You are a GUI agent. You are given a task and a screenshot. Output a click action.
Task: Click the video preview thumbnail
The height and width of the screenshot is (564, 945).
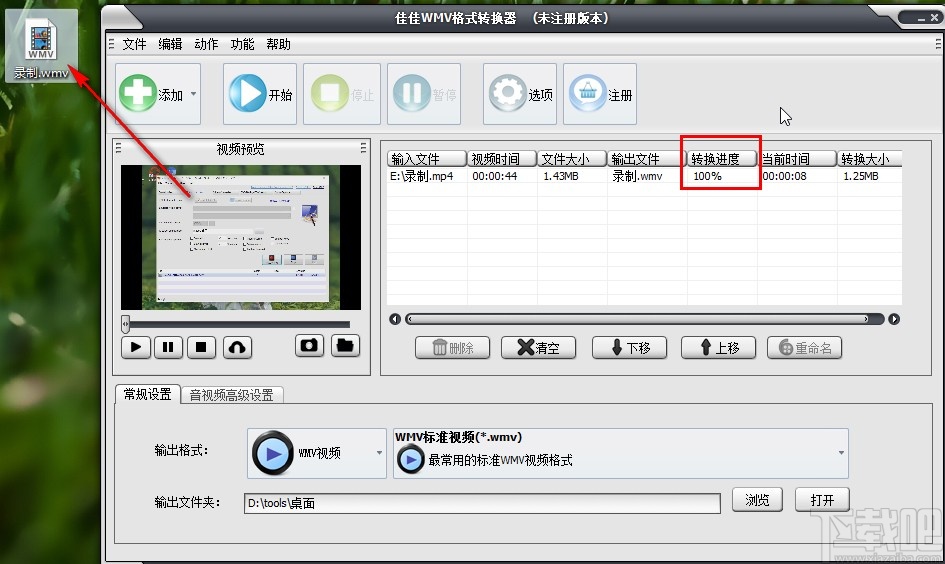[x=241, y=237]
